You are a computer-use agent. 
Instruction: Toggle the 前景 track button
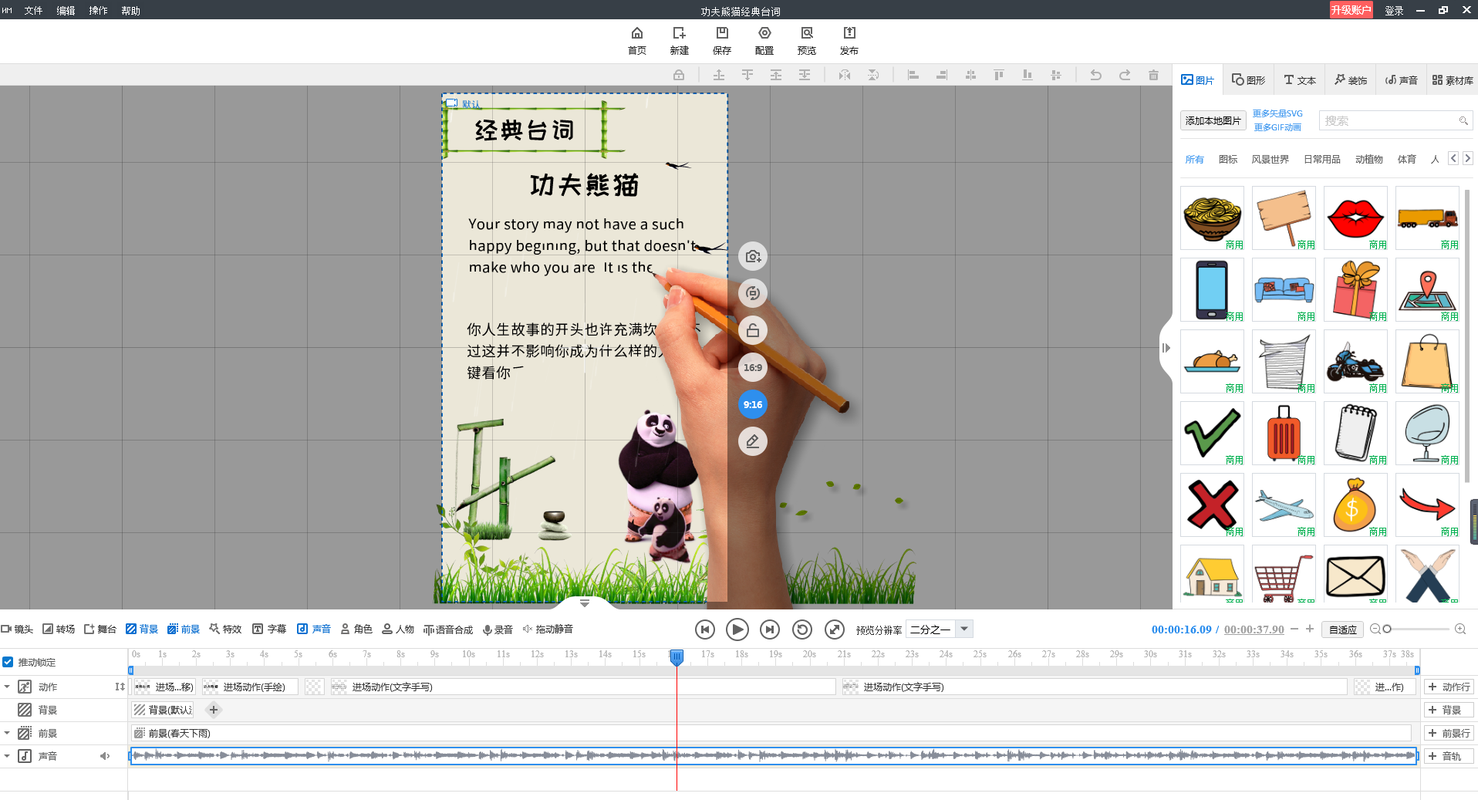coord(184,629)
